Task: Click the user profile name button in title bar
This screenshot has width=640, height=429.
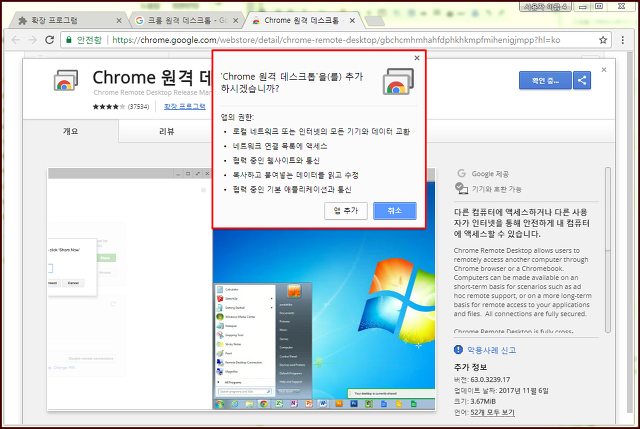Action: (x=545, y=7)
